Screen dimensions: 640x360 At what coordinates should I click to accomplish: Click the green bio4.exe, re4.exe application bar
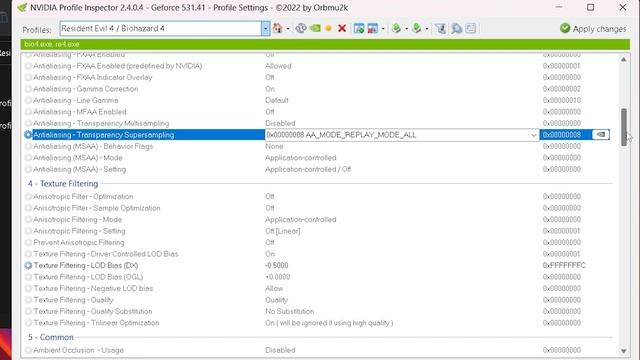tap(325, 44)
